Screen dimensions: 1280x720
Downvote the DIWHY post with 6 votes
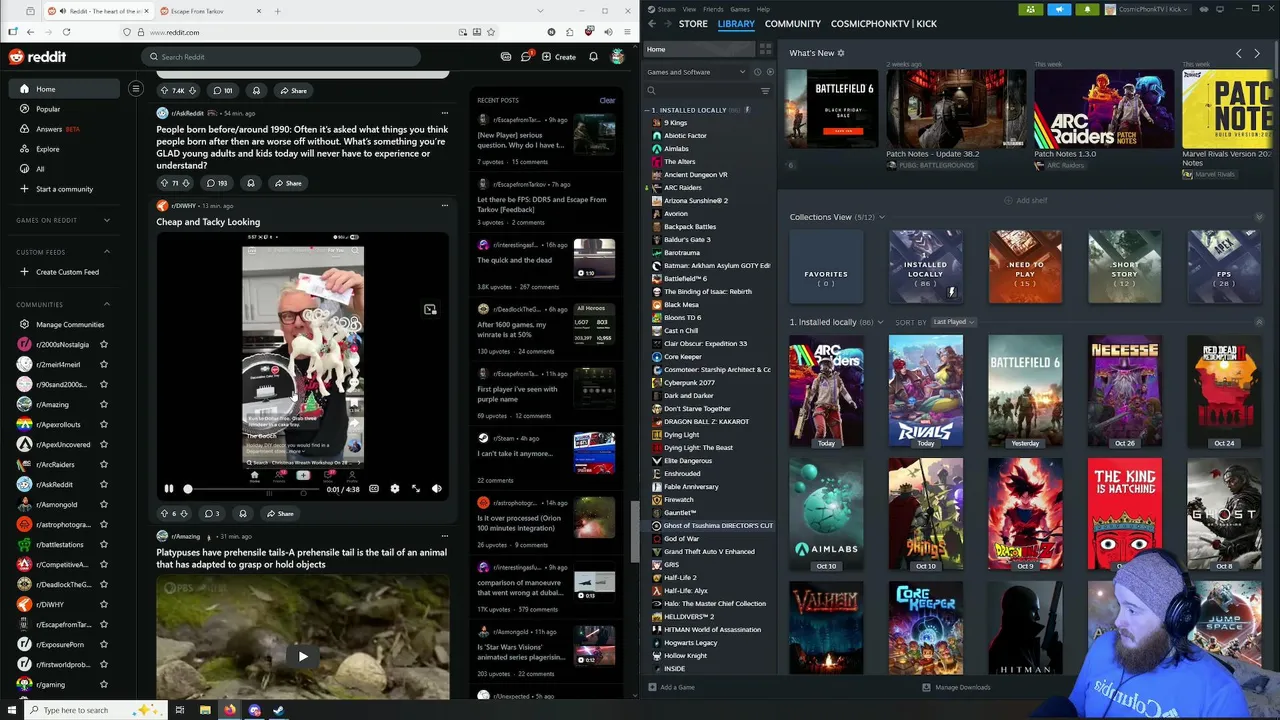tap(185, 513)
